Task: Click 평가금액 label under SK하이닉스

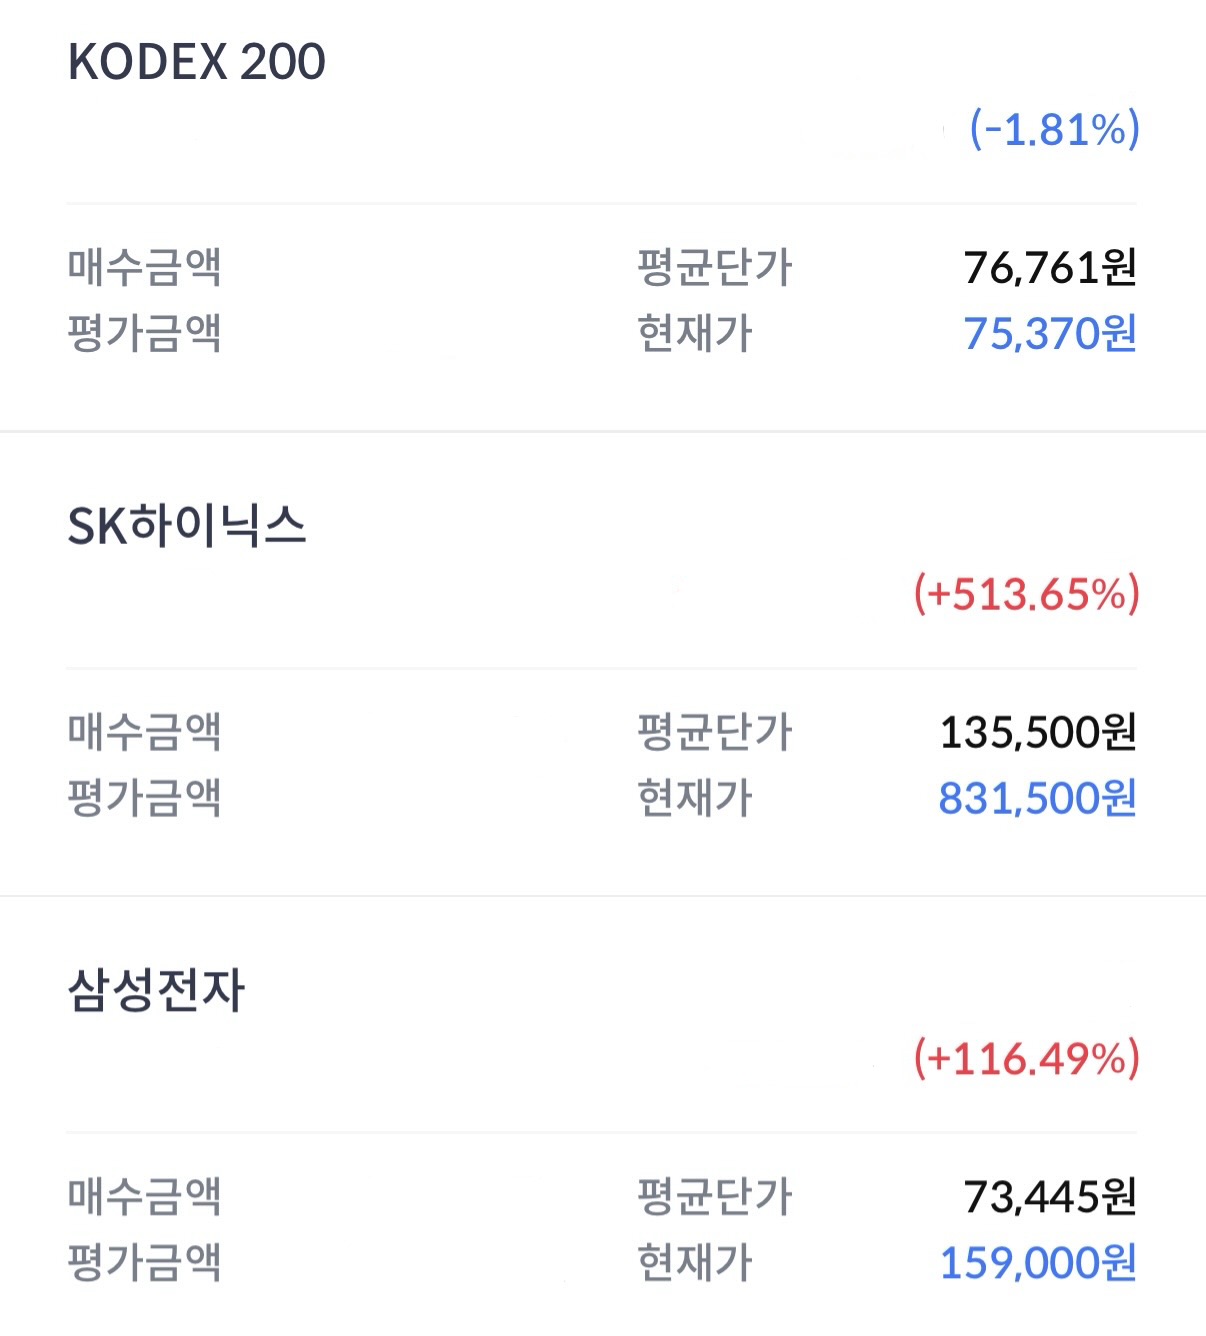Action: click(x=145, y=798)
